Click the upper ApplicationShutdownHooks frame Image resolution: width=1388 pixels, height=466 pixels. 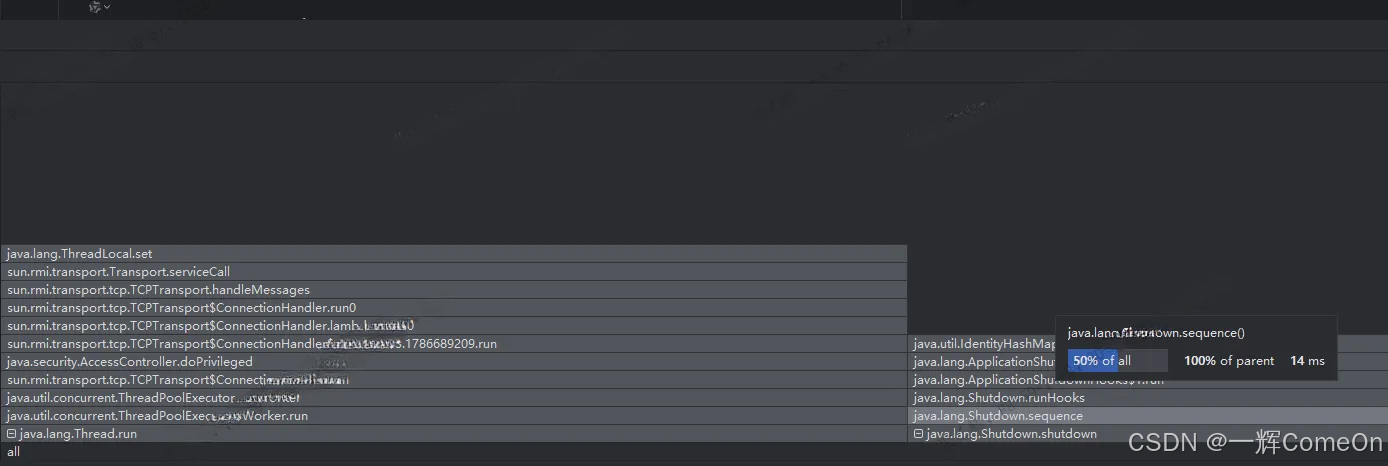[x=983, y=362]
